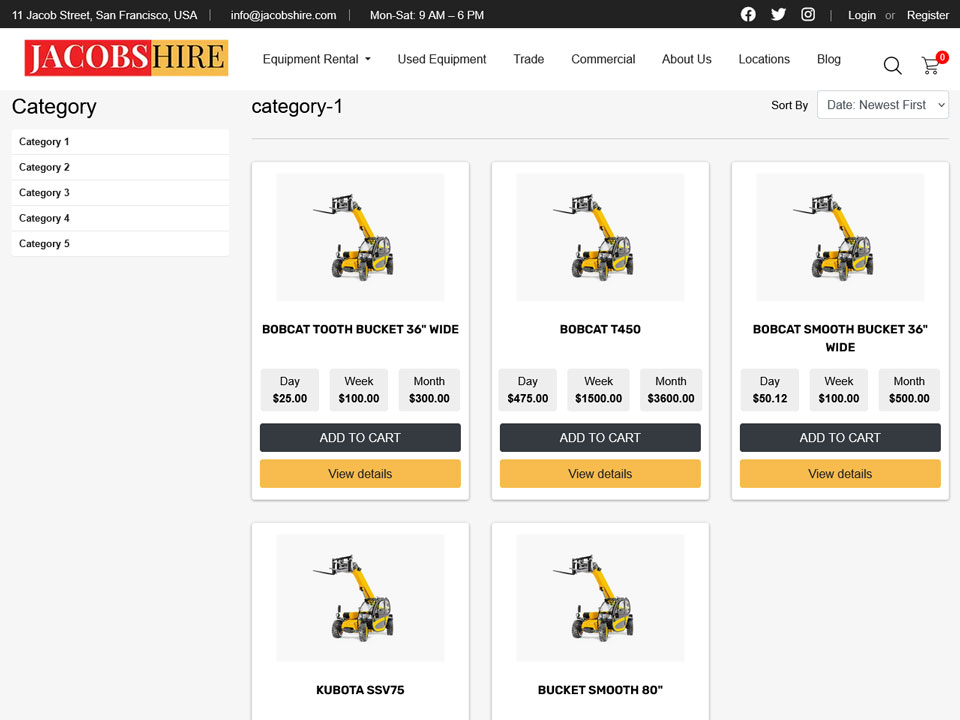Image resolution: width=960 pixels, height=720 pixels.
Task: Click the info@jacobshire.com email link
Action: tap(283, 15)
